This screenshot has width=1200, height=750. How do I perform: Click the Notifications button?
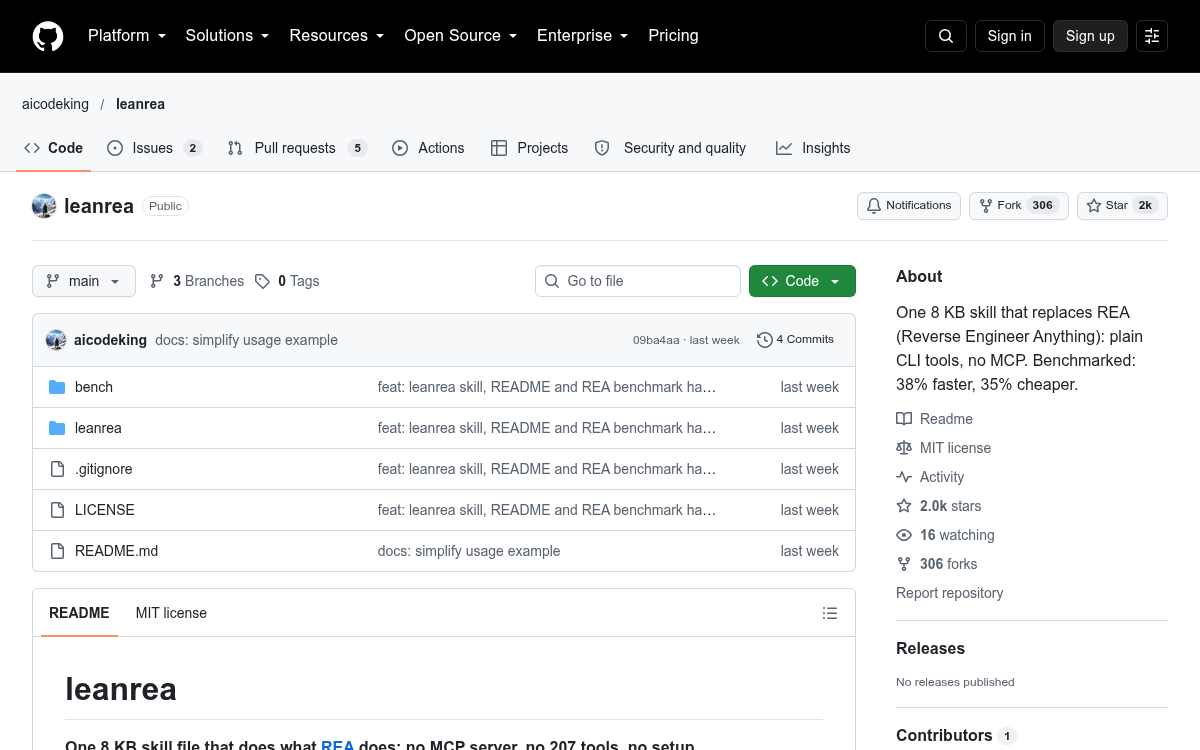click(x=909, y=206)
